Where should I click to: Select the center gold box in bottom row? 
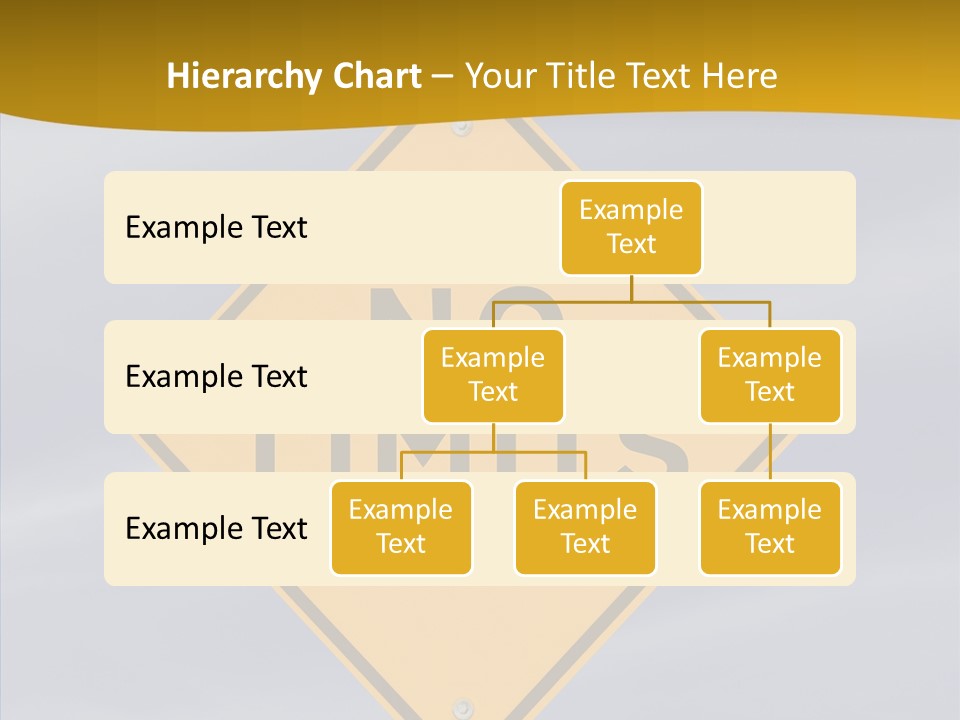tap(585, 527)
